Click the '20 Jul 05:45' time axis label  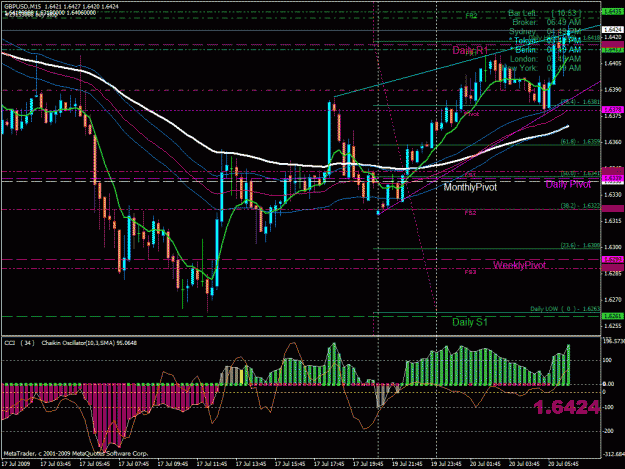click(564, 464)
